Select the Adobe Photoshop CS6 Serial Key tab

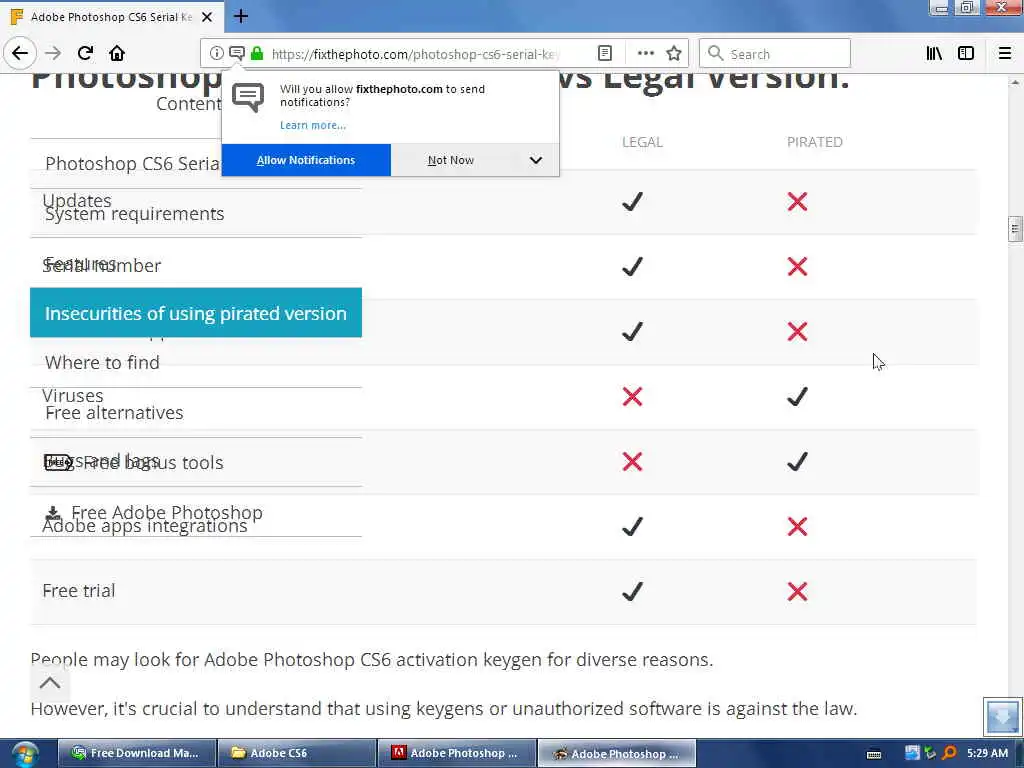click(x=112, y=17)
